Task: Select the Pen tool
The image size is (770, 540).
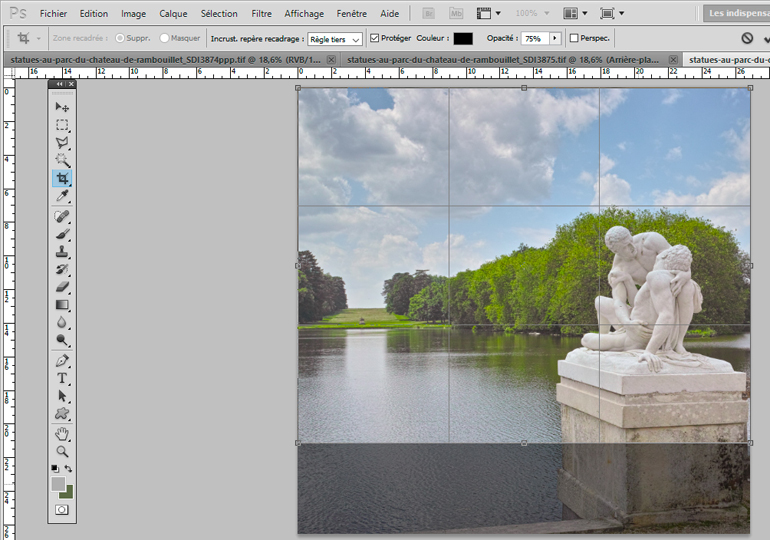Action: point(62,361)
